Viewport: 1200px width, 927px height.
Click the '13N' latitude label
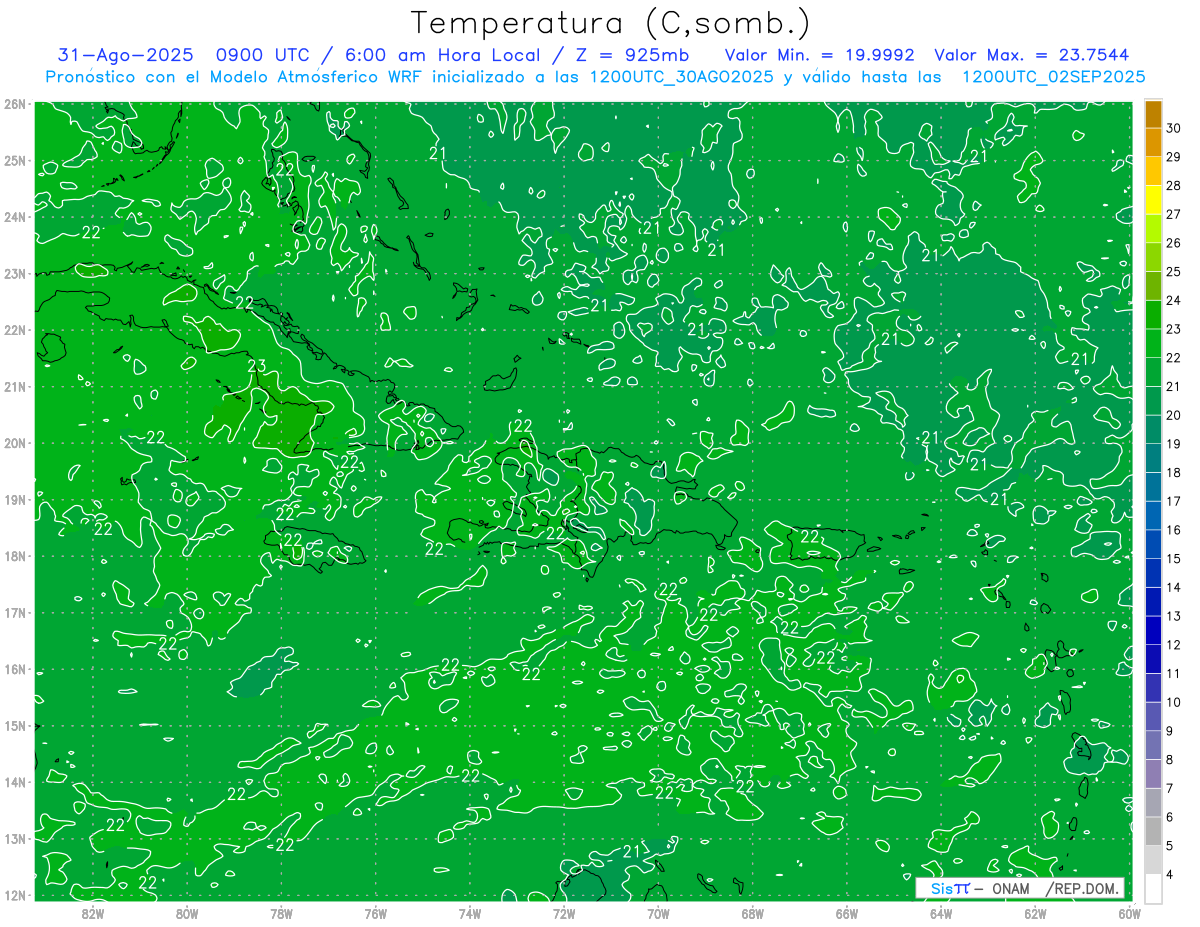coord(15,838)
